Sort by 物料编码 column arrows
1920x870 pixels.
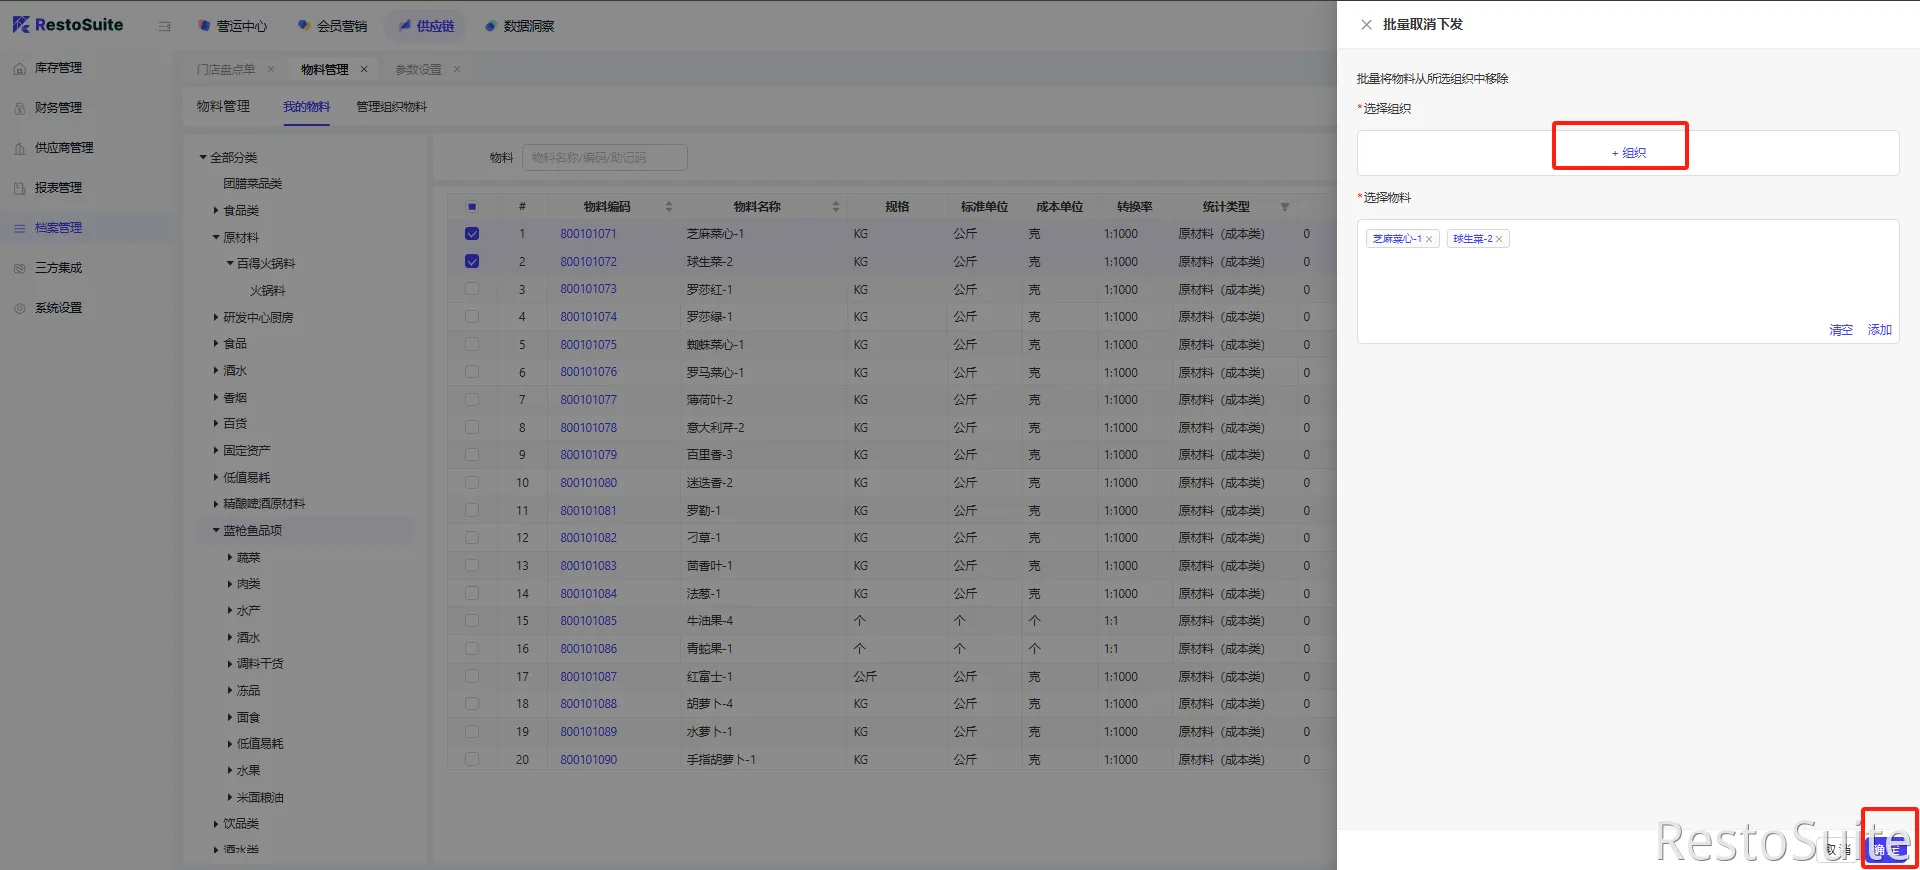pos(669,207)
